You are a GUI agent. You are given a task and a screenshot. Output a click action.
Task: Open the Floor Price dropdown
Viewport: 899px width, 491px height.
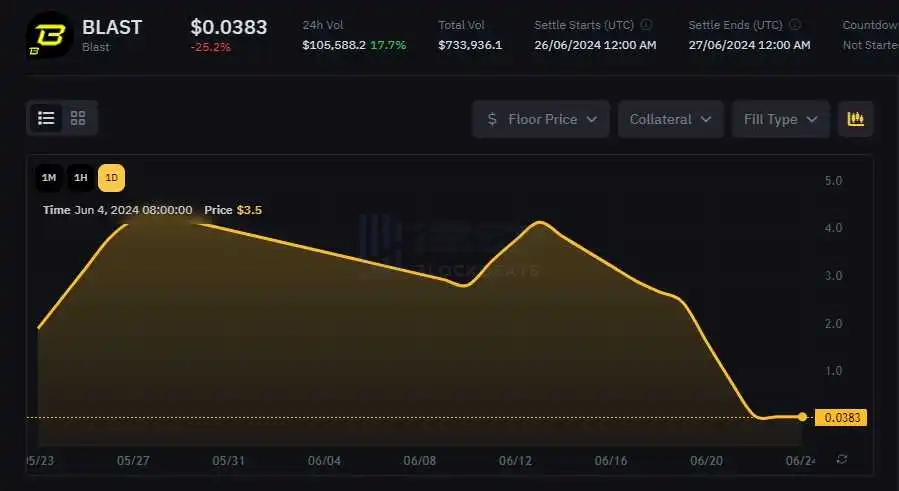click(x=541, y=119)
